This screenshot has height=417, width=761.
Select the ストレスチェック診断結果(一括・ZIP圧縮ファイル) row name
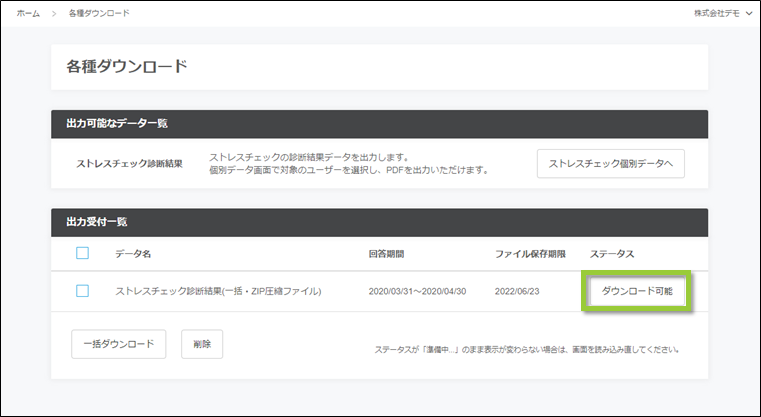218,291
